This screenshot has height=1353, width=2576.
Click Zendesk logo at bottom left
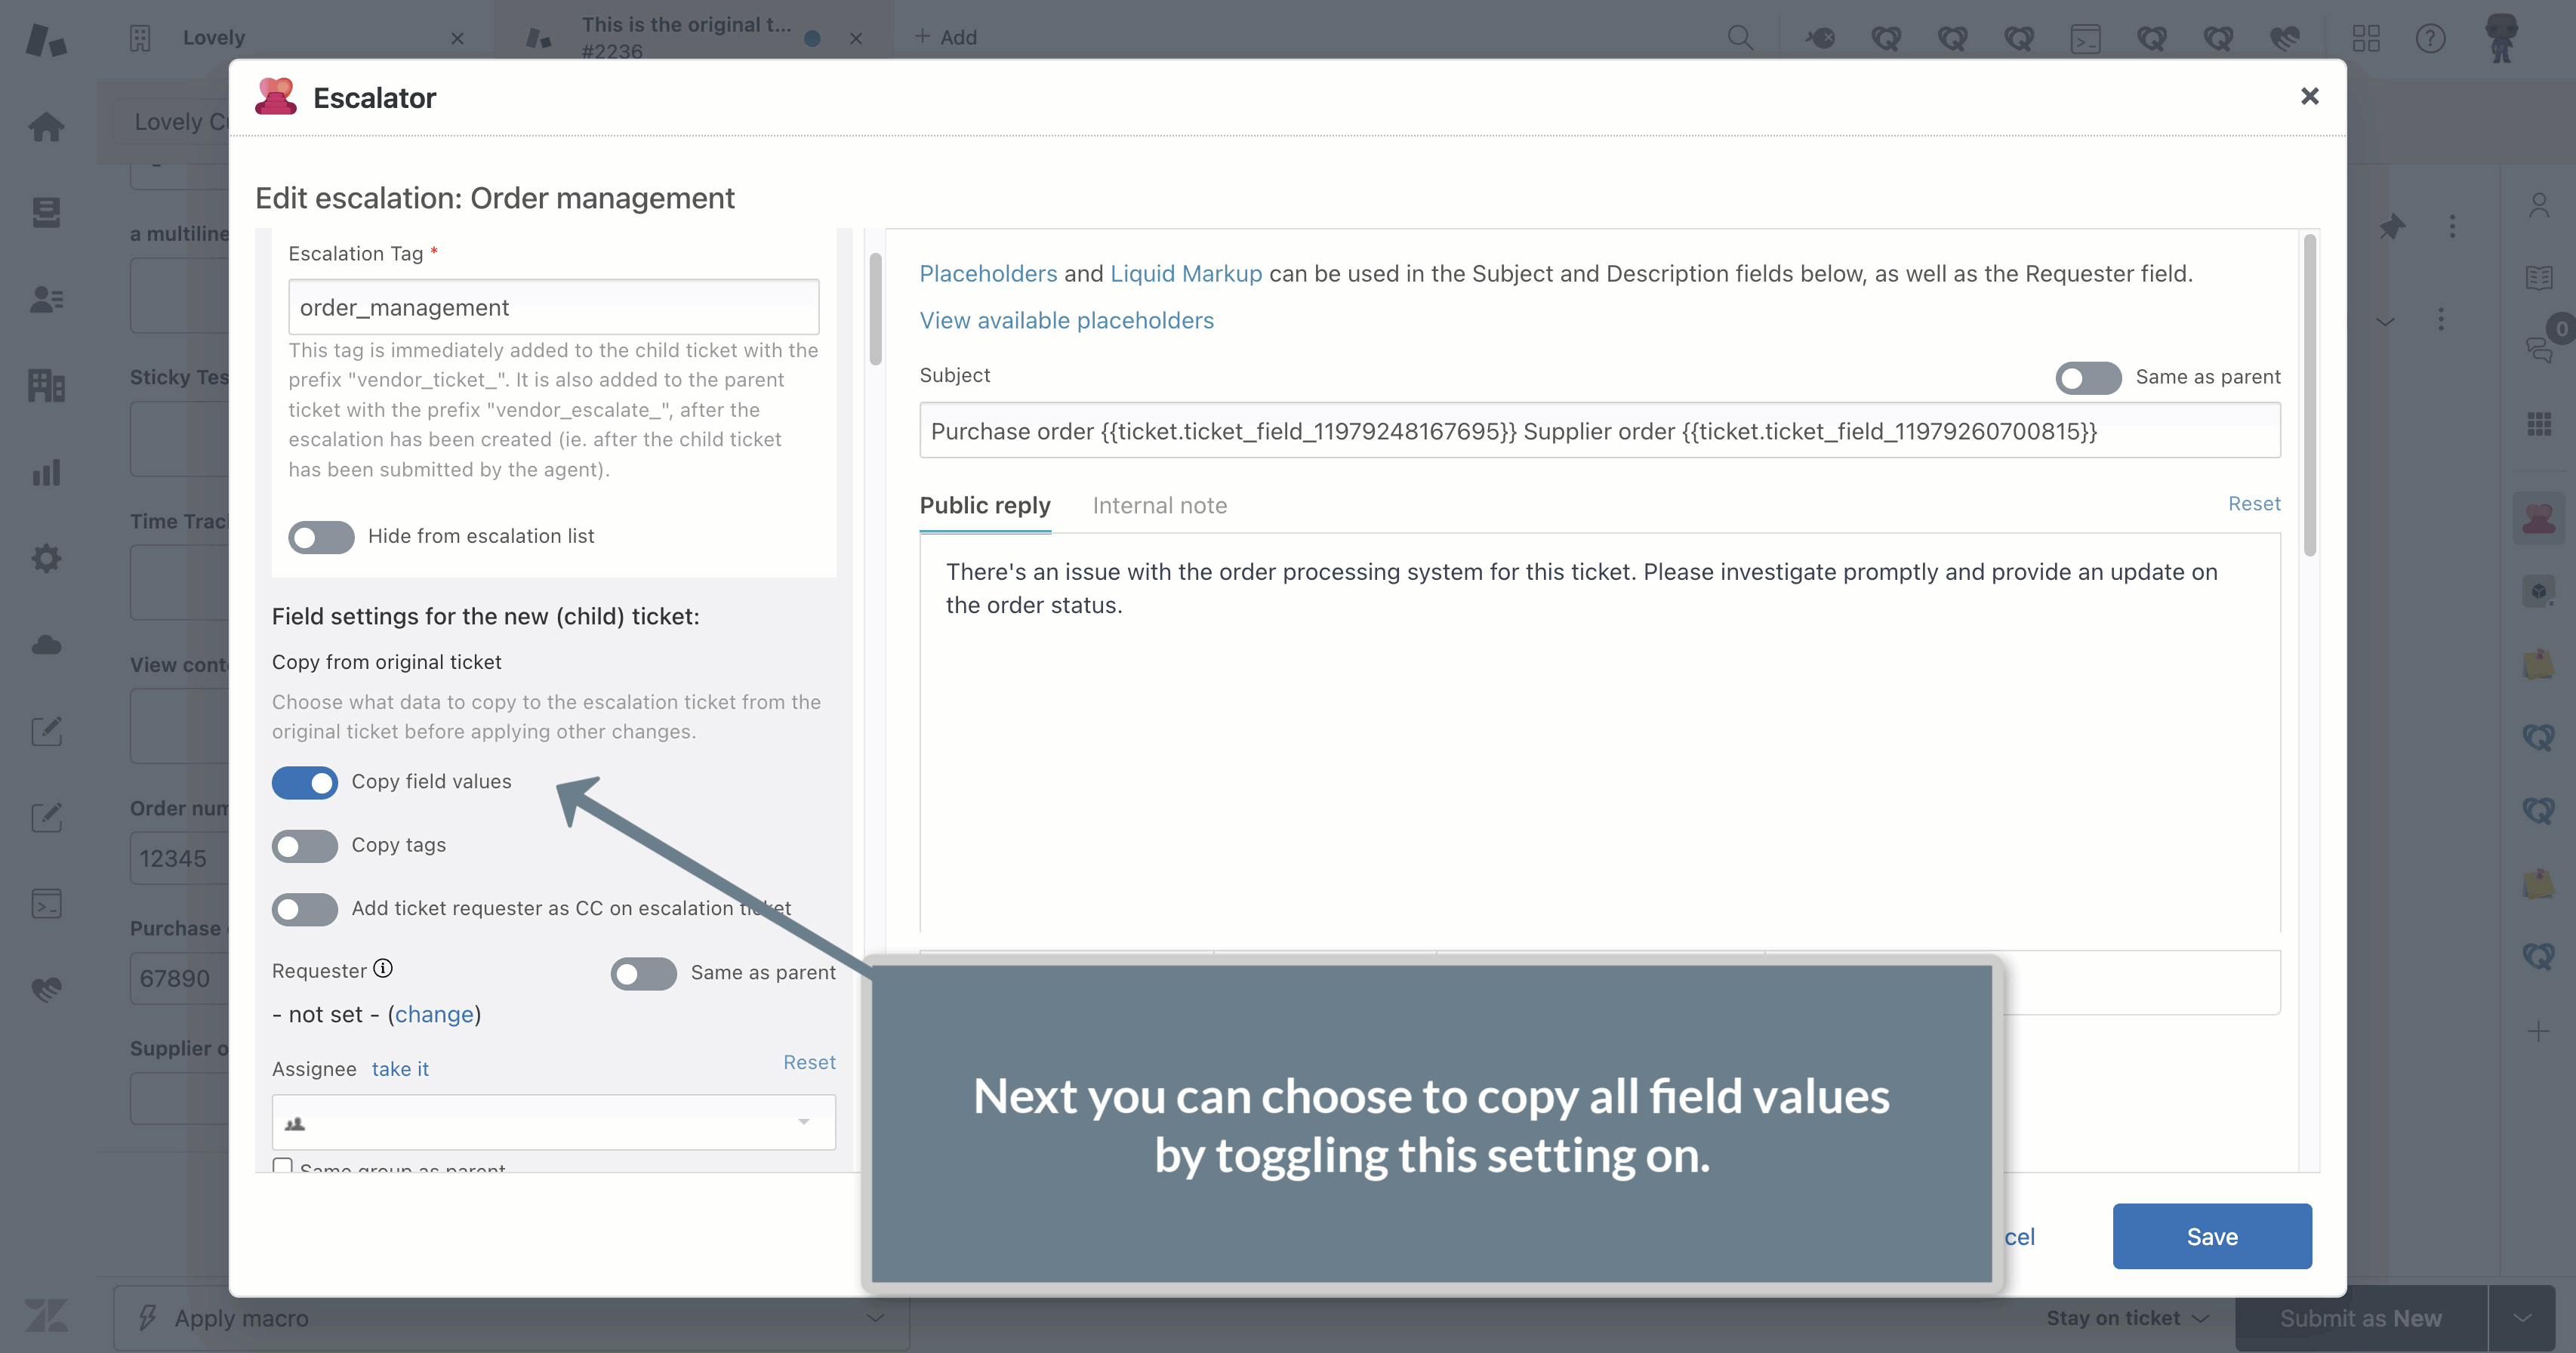[46, 1314]
